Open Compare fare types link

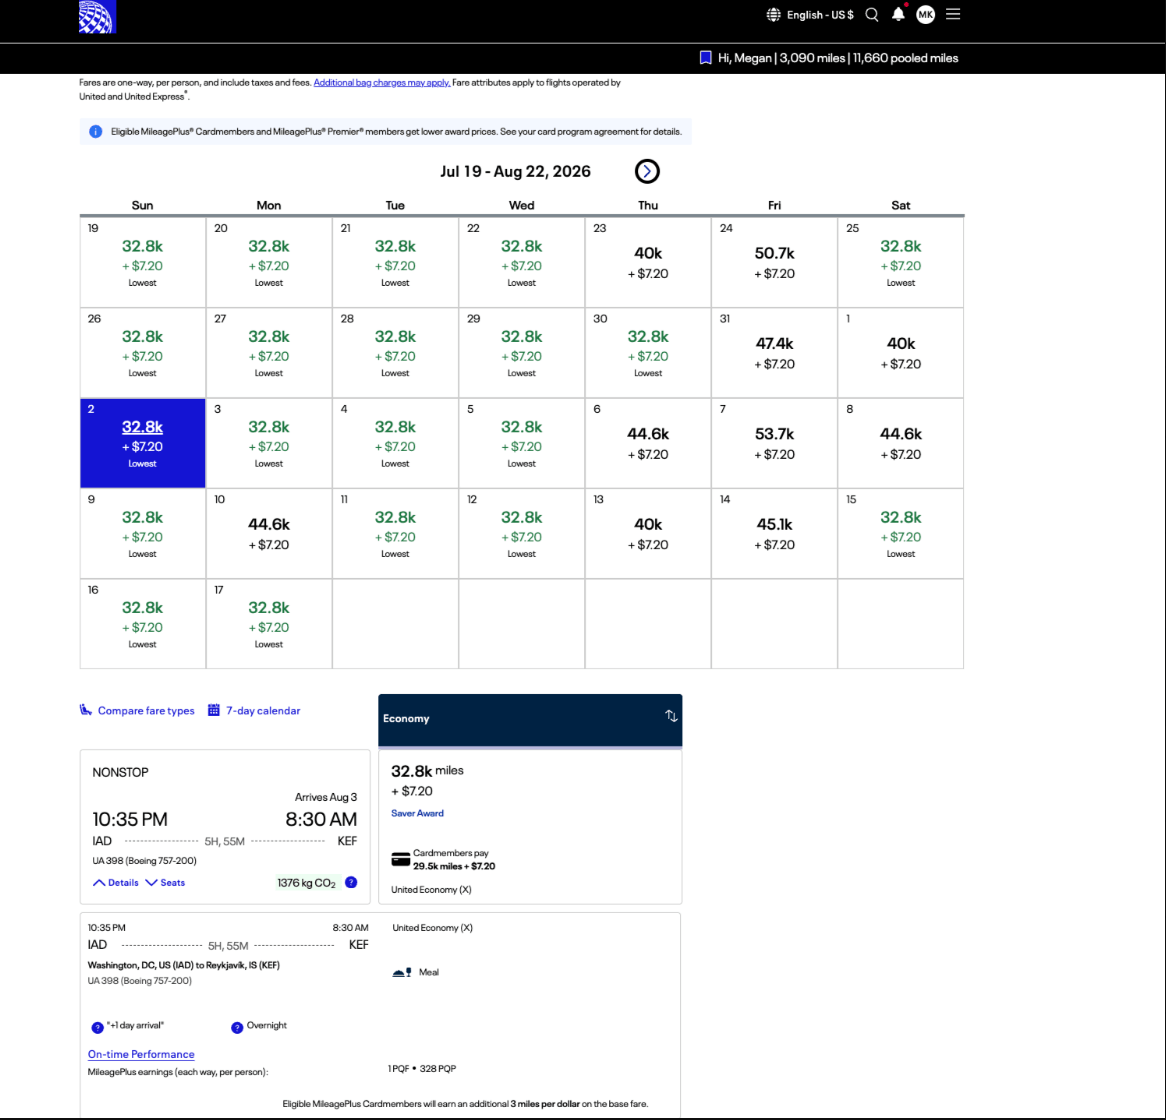point(146,711)
